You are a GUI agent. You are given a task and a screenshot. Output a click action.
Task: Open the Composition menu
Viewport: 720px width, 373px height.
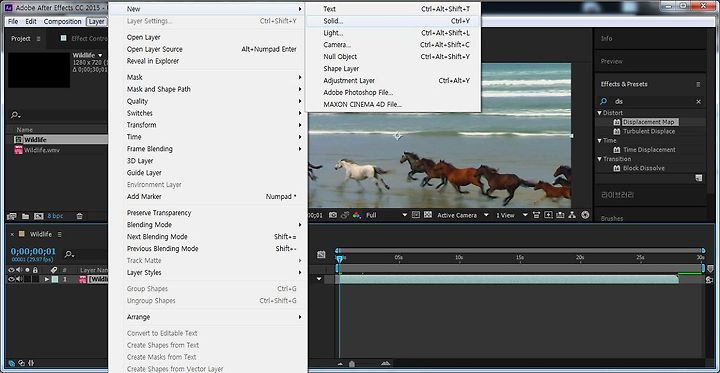point(62,22)
